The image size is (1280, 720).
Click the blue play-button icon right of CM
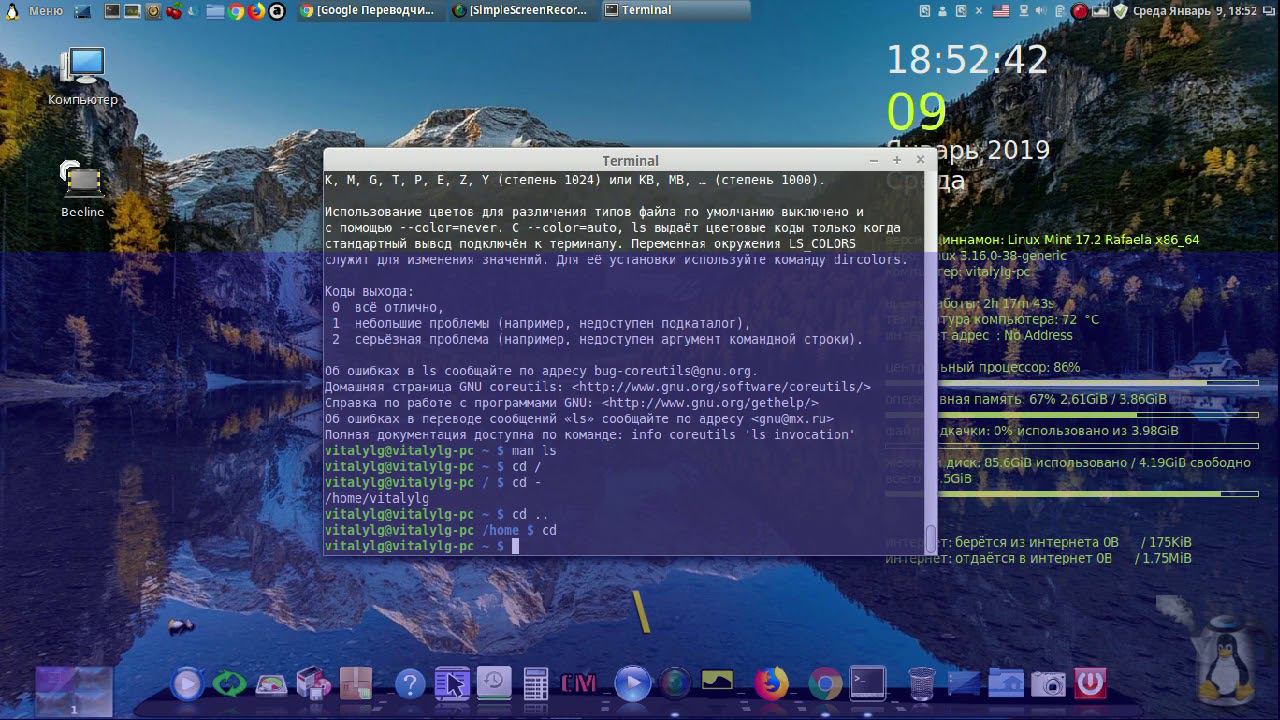pos(632,684)
